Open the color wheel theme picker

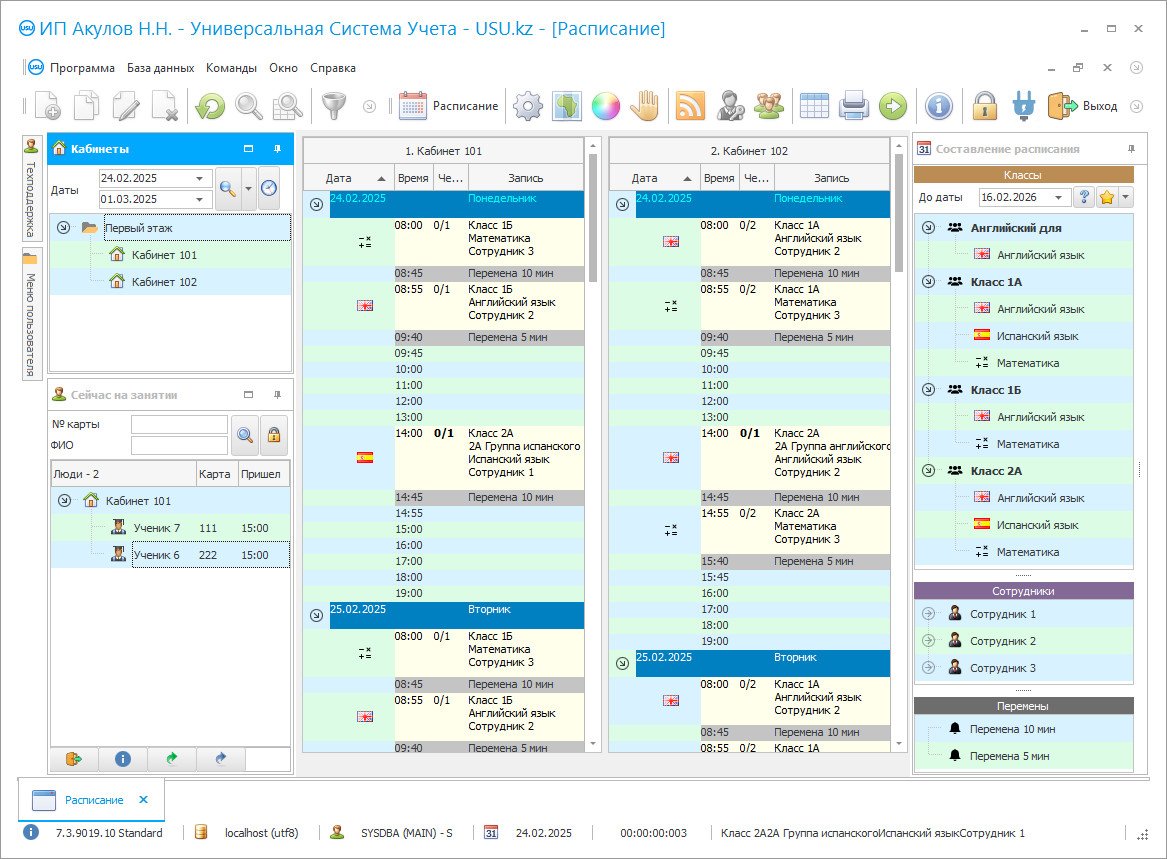coord(606,106)
